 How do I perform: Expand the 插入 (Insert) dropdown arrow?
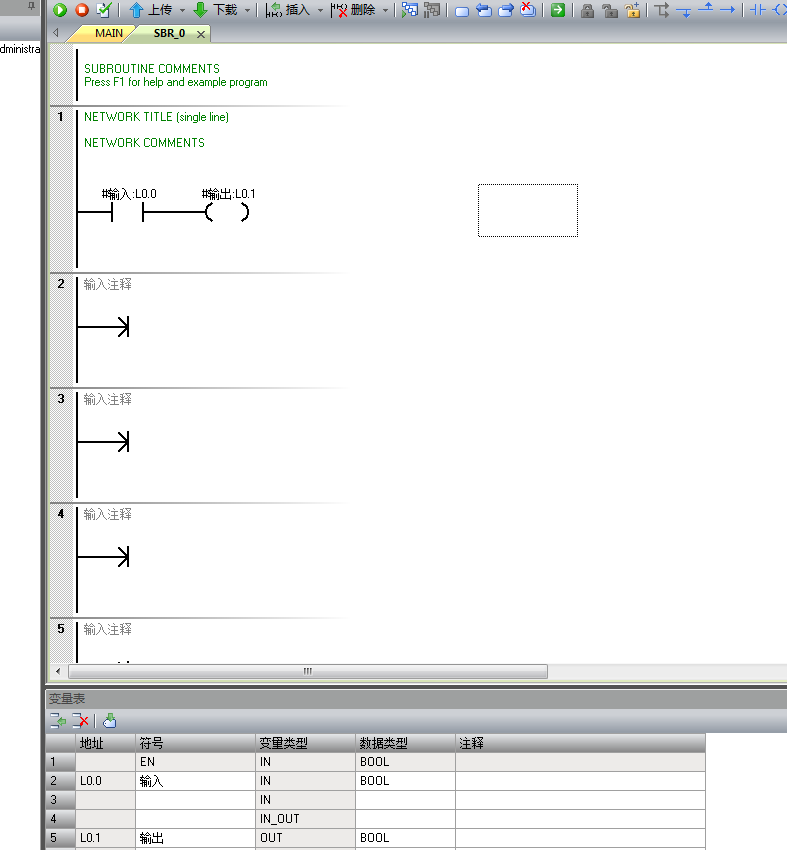pos(320,10)
